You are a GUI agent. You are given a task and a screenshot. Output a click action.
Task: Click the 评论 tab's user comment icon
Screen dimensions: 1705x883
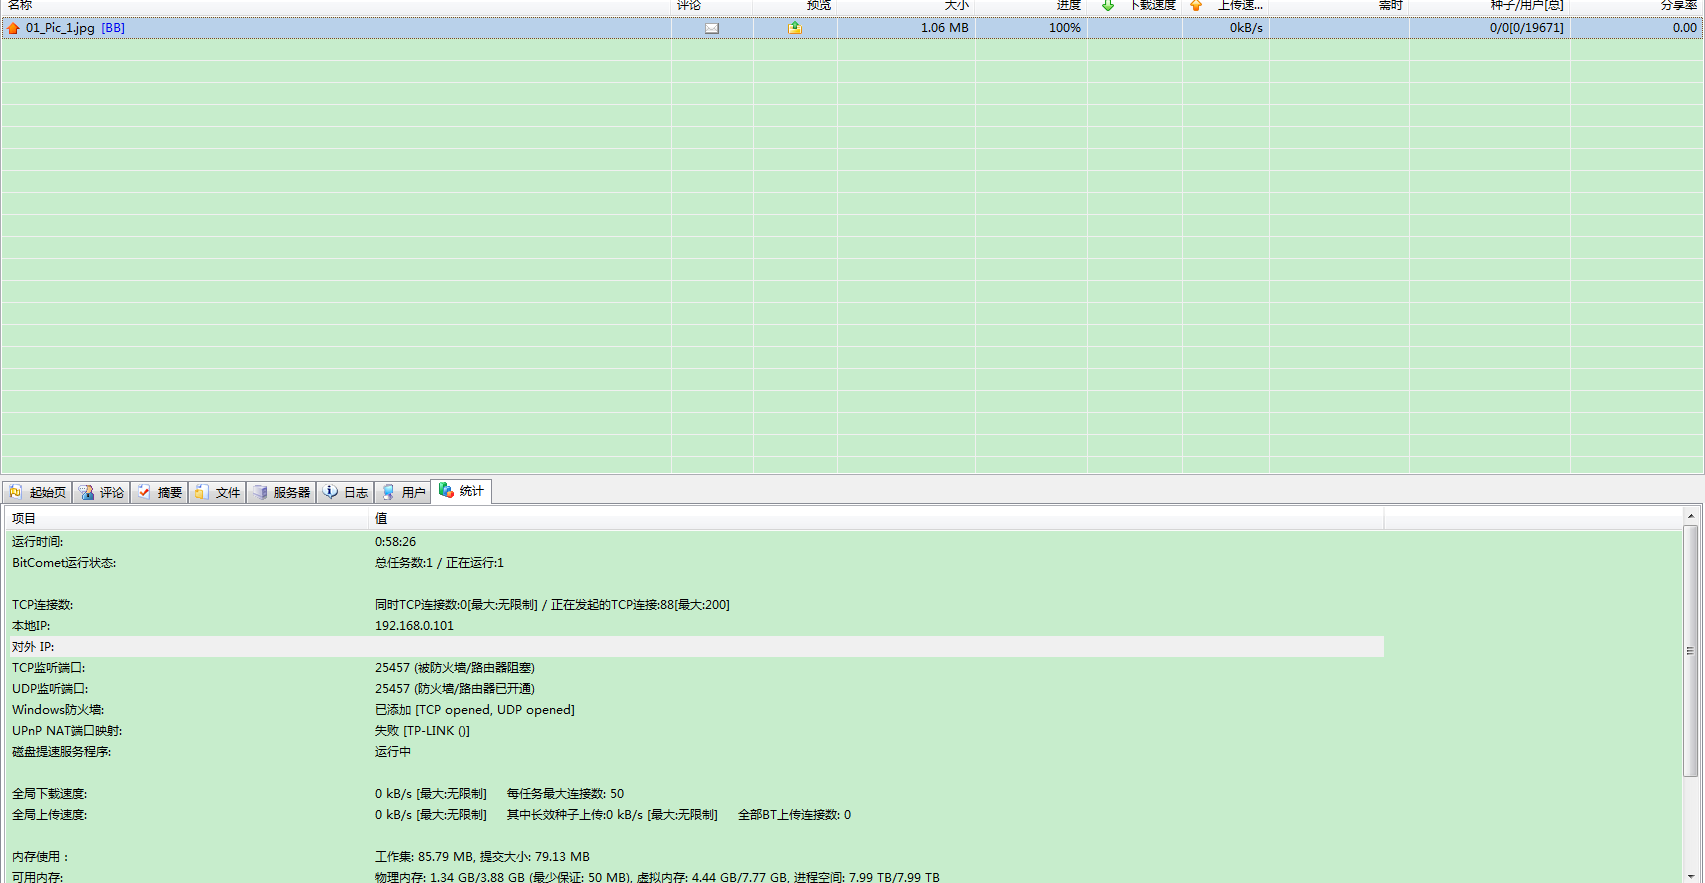click(87, 492)
